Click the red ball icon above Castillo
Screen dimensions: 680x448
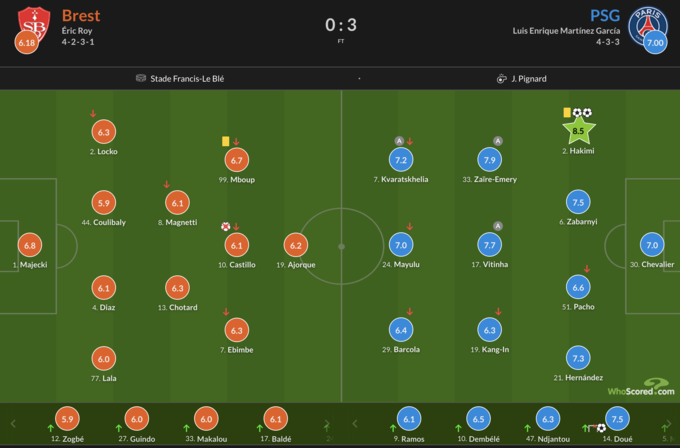point(226,226)
